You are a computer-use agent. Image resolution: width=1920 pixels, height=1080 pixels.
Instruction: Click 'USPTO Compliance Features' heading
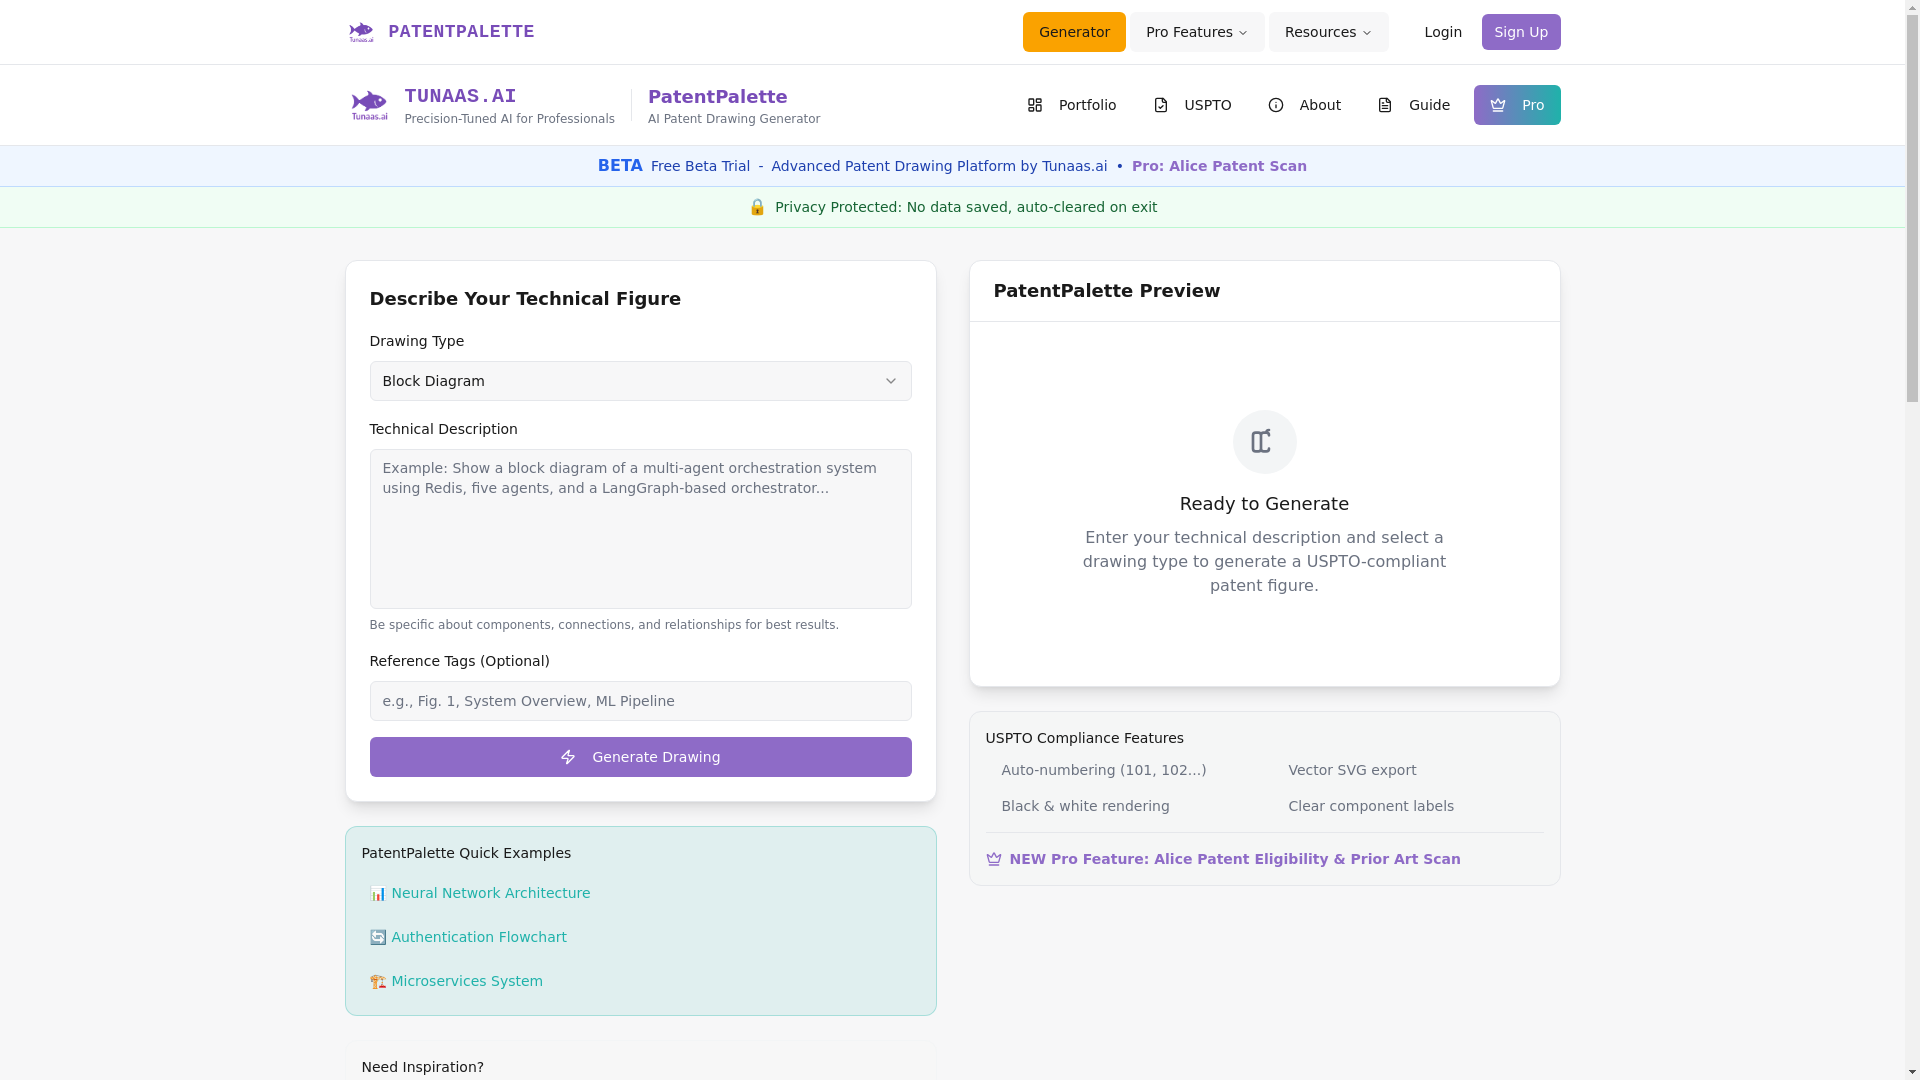pyautogui.click(x=1085, y=738)
